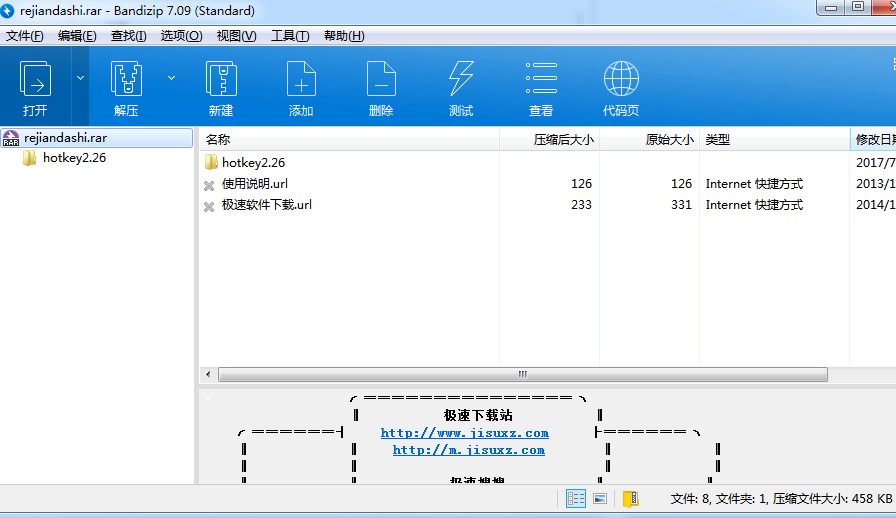Sort by the 类型 column header
The width and height of the screenshot is (896, 518).
[774, 140]
